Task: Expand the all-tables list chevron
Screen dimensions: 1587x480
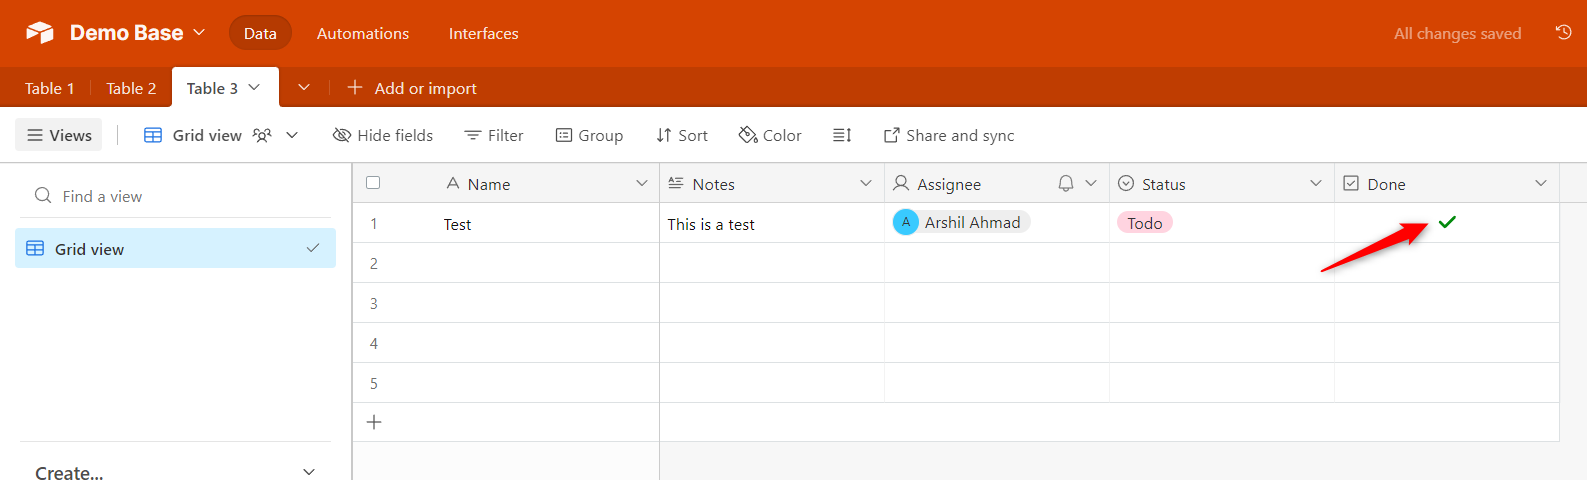Action: (x=304, y=87)
